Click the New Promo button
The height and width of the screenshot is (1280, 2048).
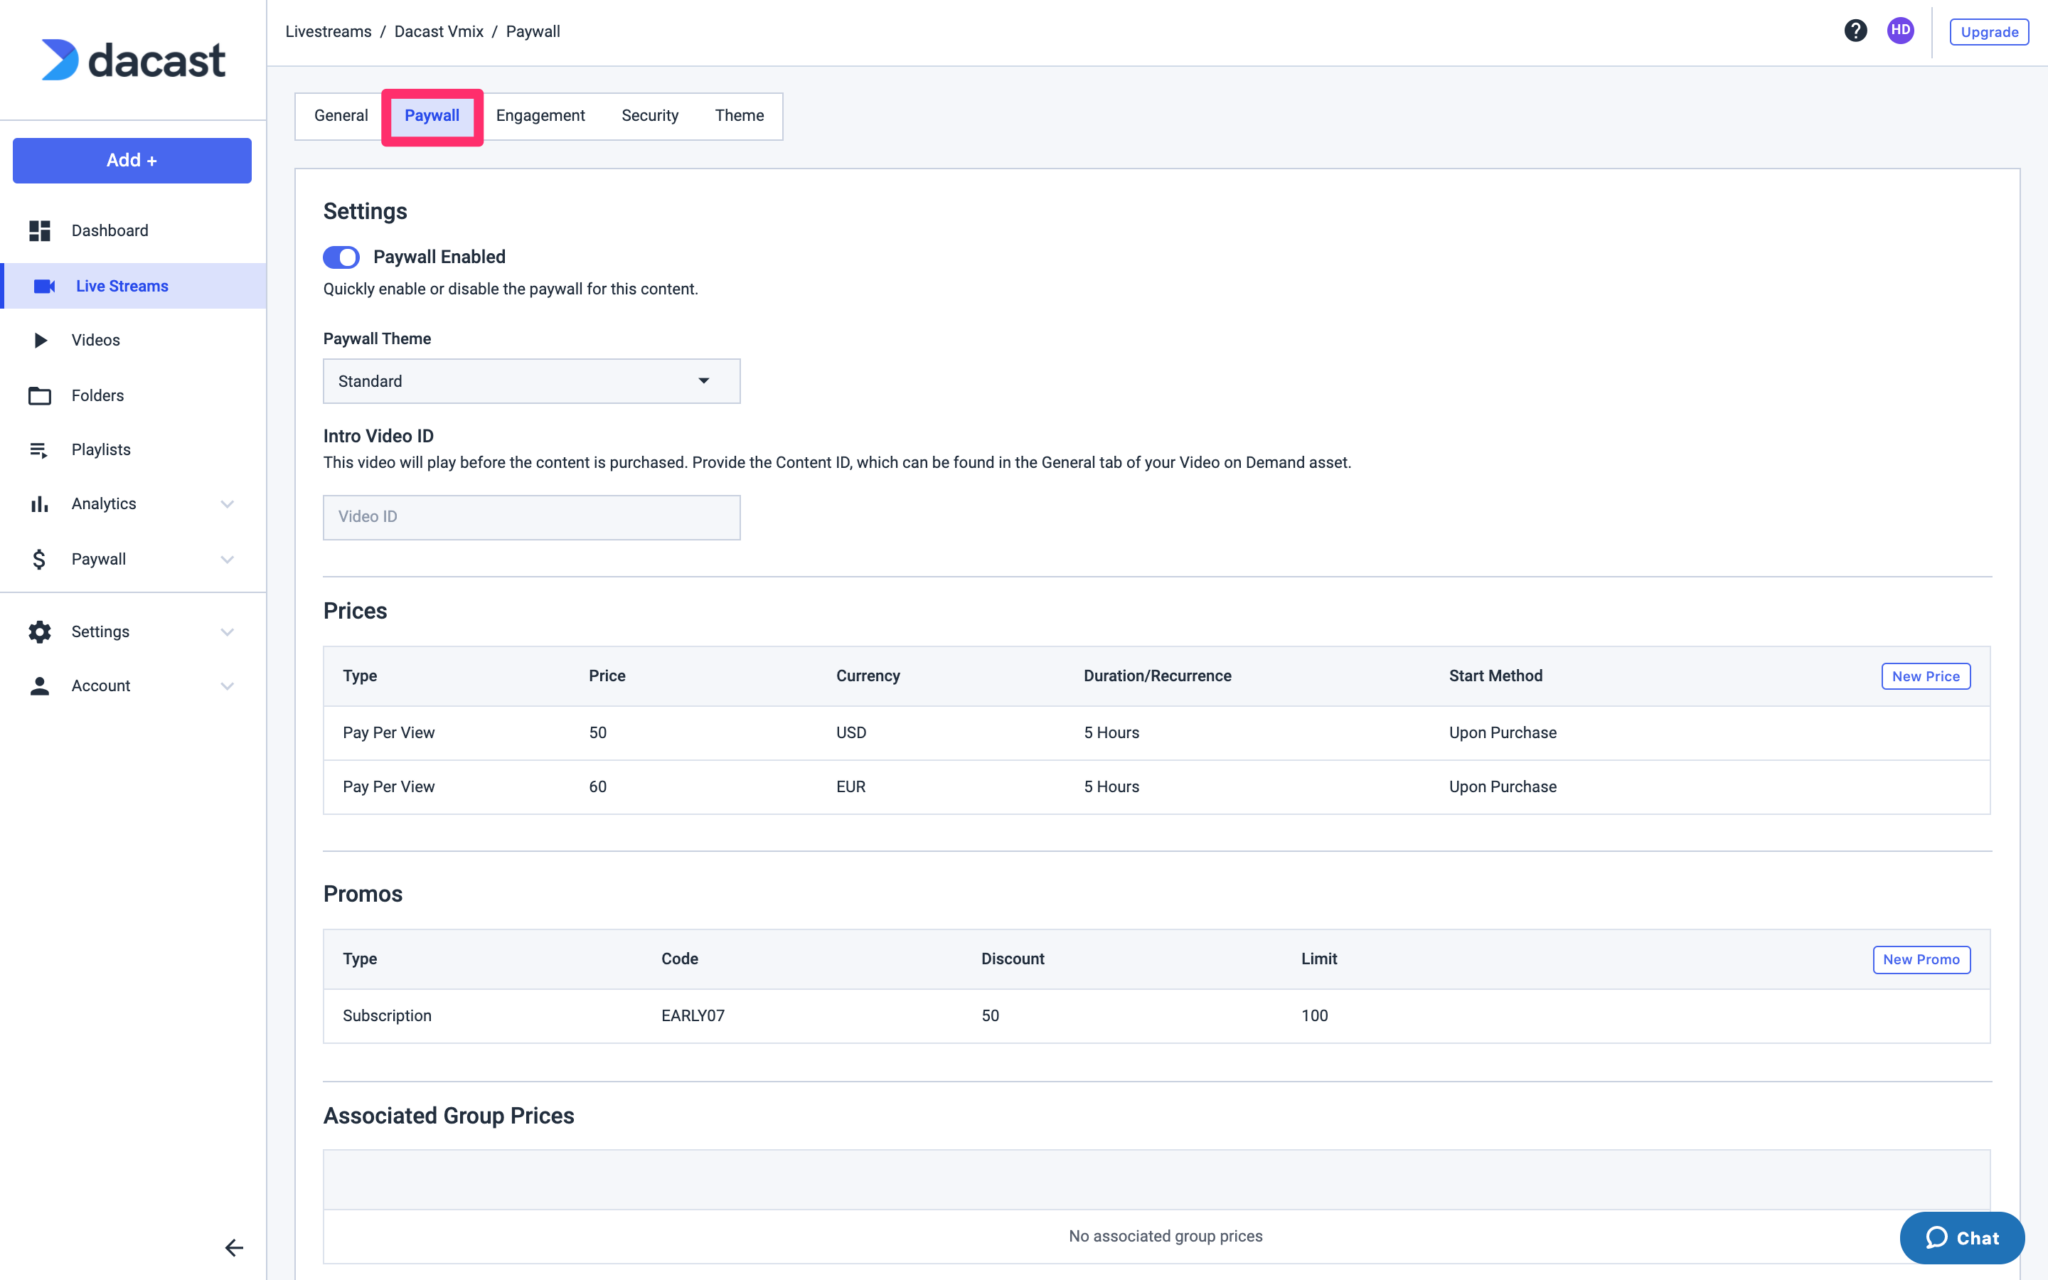pyautogui.click(x=1921, y=959)
